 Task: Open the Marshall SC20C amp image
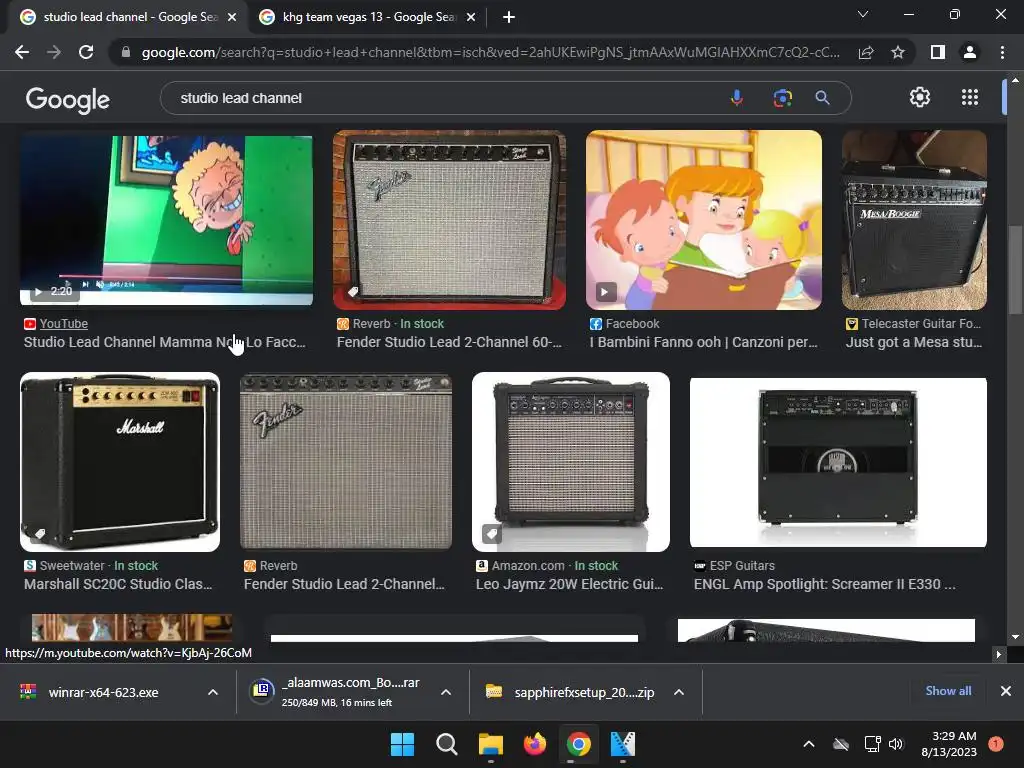point(120,462)
